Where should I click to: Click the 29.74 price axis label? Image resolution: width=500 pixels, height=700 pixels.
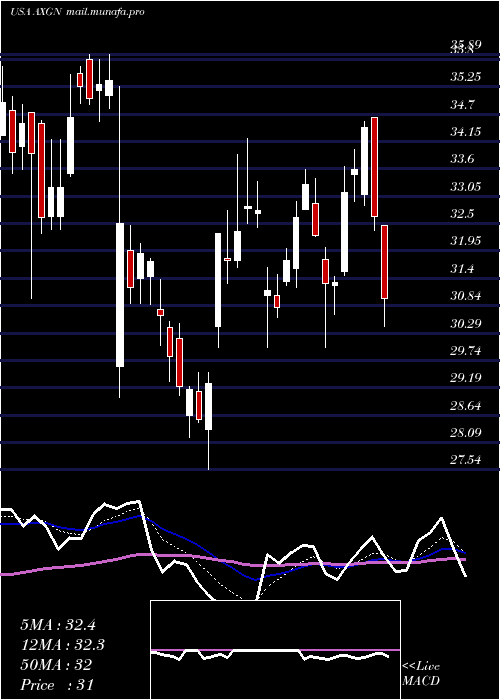point(466,351)
